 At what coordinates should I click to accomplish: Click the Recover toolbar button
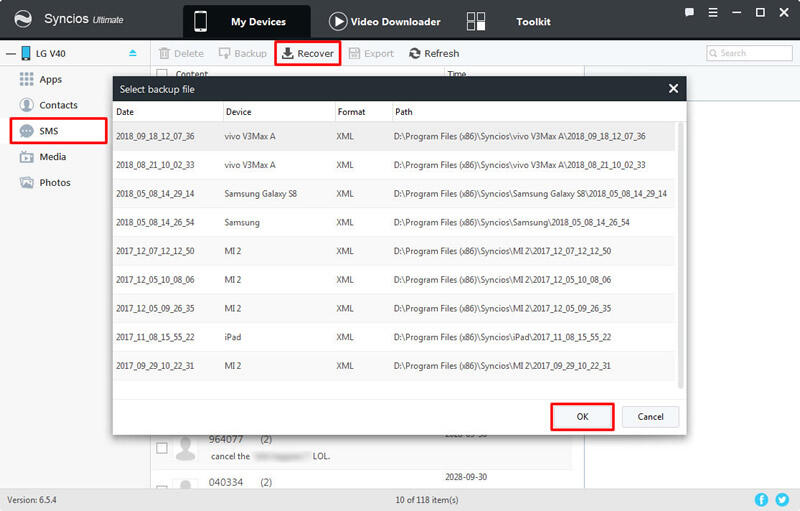pos(307,53)
